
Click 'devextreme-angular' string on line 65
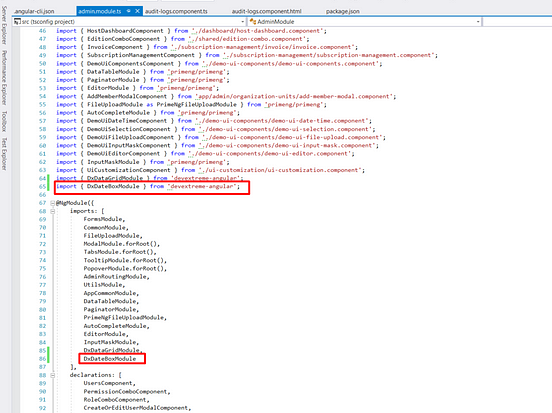pyautogui.click(x=202, y=186)
